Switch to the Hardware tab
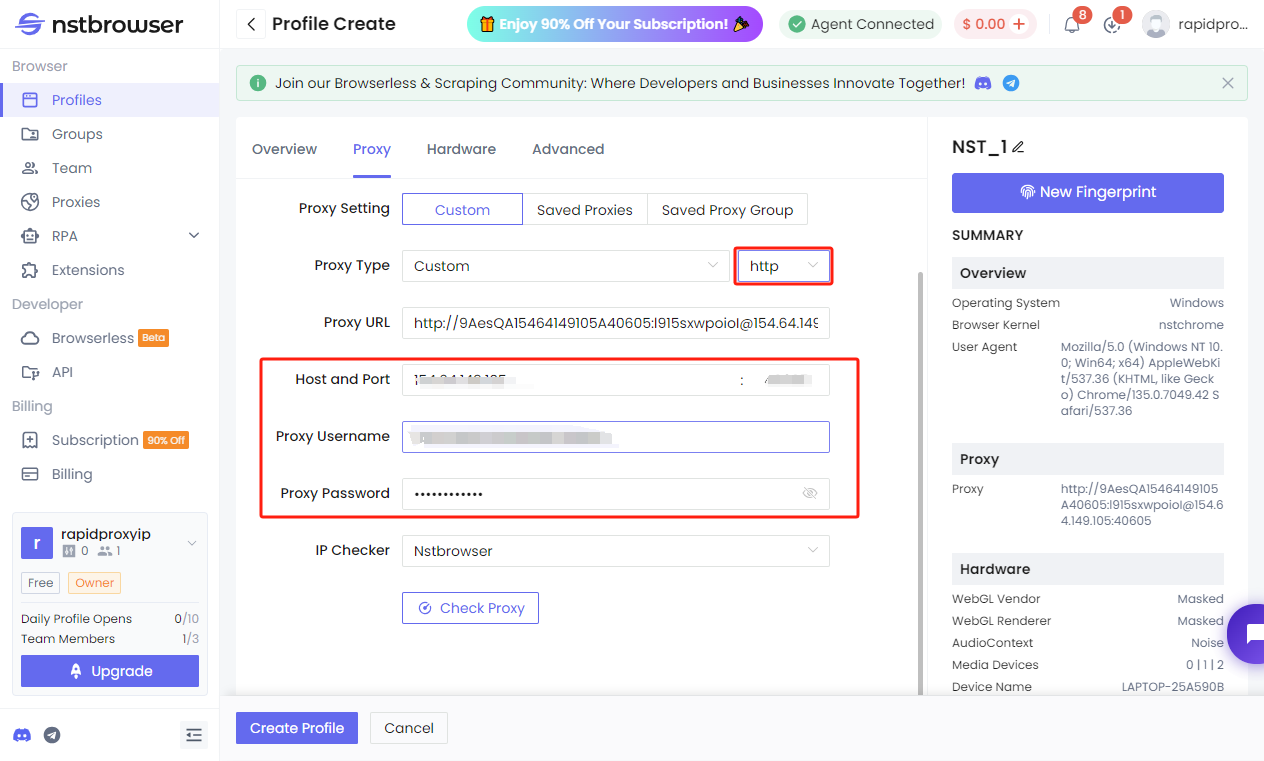Screen dimensions: 1264x761 (461, 149)
